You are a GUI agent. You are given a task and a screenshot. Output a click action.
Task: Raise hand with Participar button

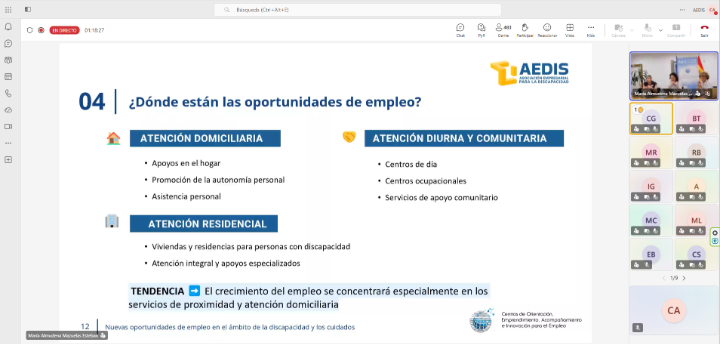(x=525, y=30)
